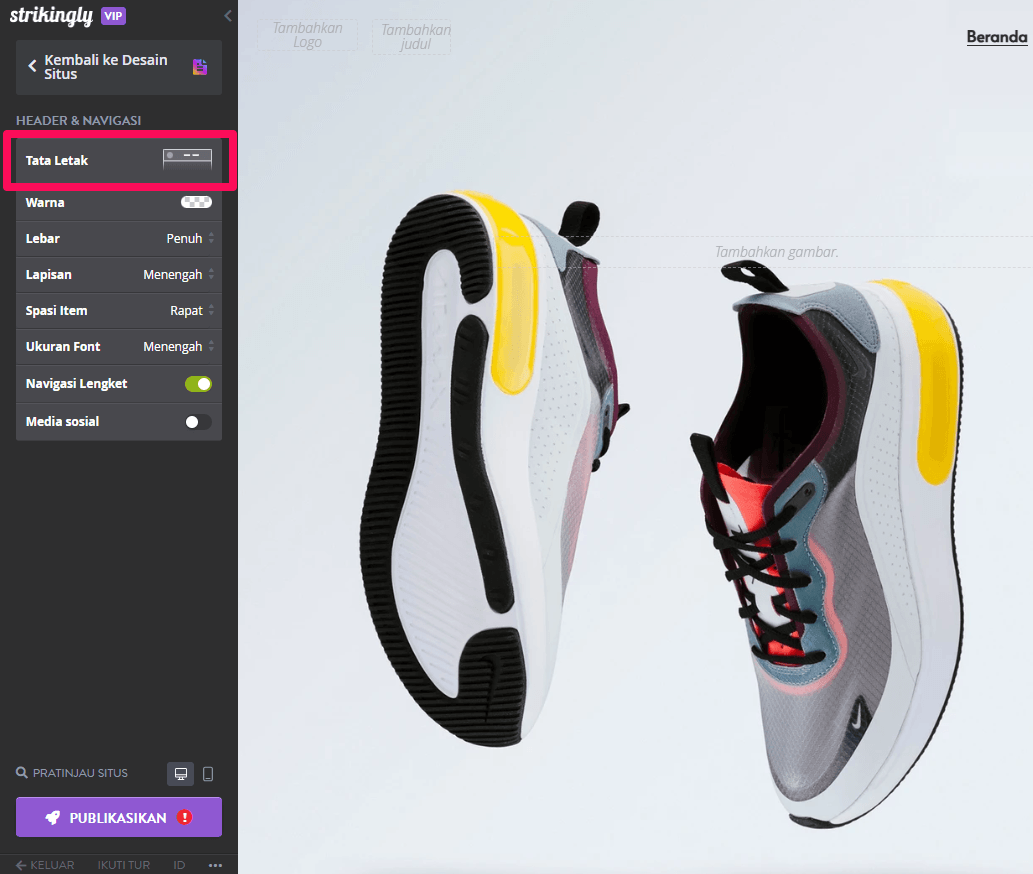Click the Warna label

click(x=45, y=202)
